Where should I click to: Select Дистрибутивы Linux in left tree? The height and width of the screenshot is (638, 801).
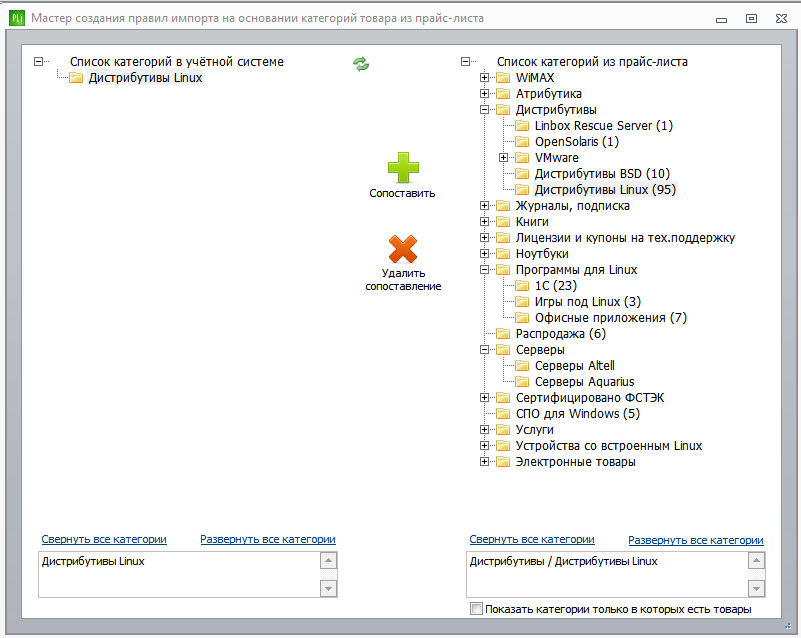click(146, 78)
